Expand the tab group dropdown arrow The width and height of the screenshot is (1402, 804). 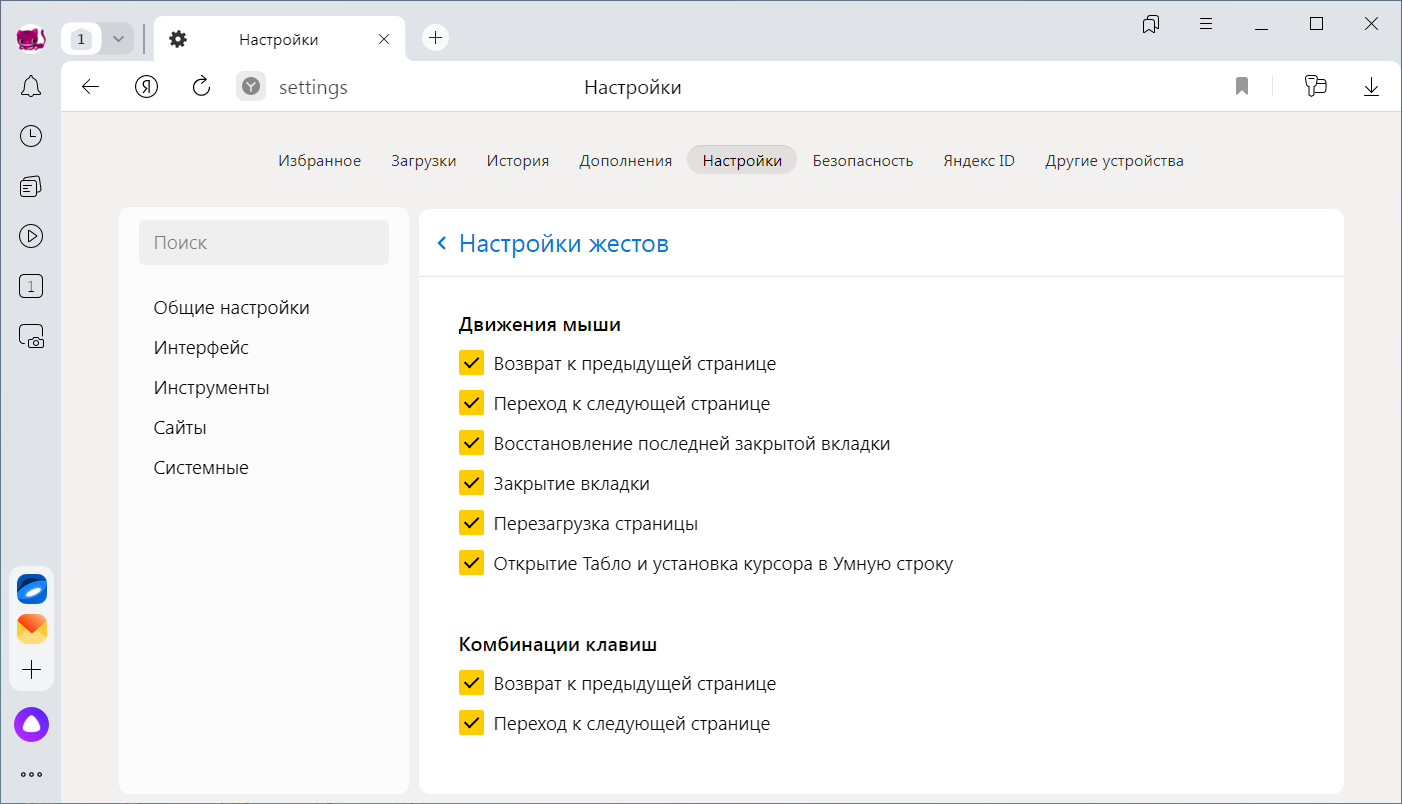[x=118, y=39]
